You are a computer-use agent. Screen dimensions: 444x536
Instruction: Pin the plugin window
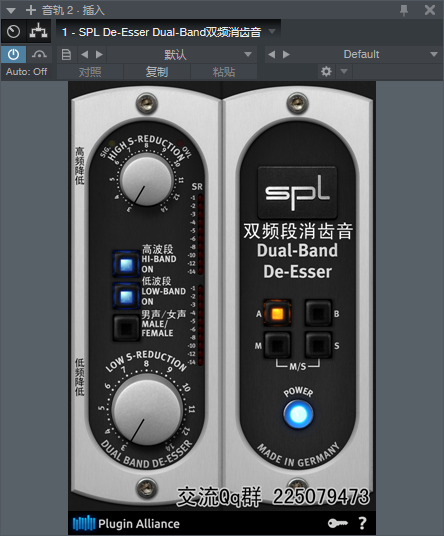[404, 10]
